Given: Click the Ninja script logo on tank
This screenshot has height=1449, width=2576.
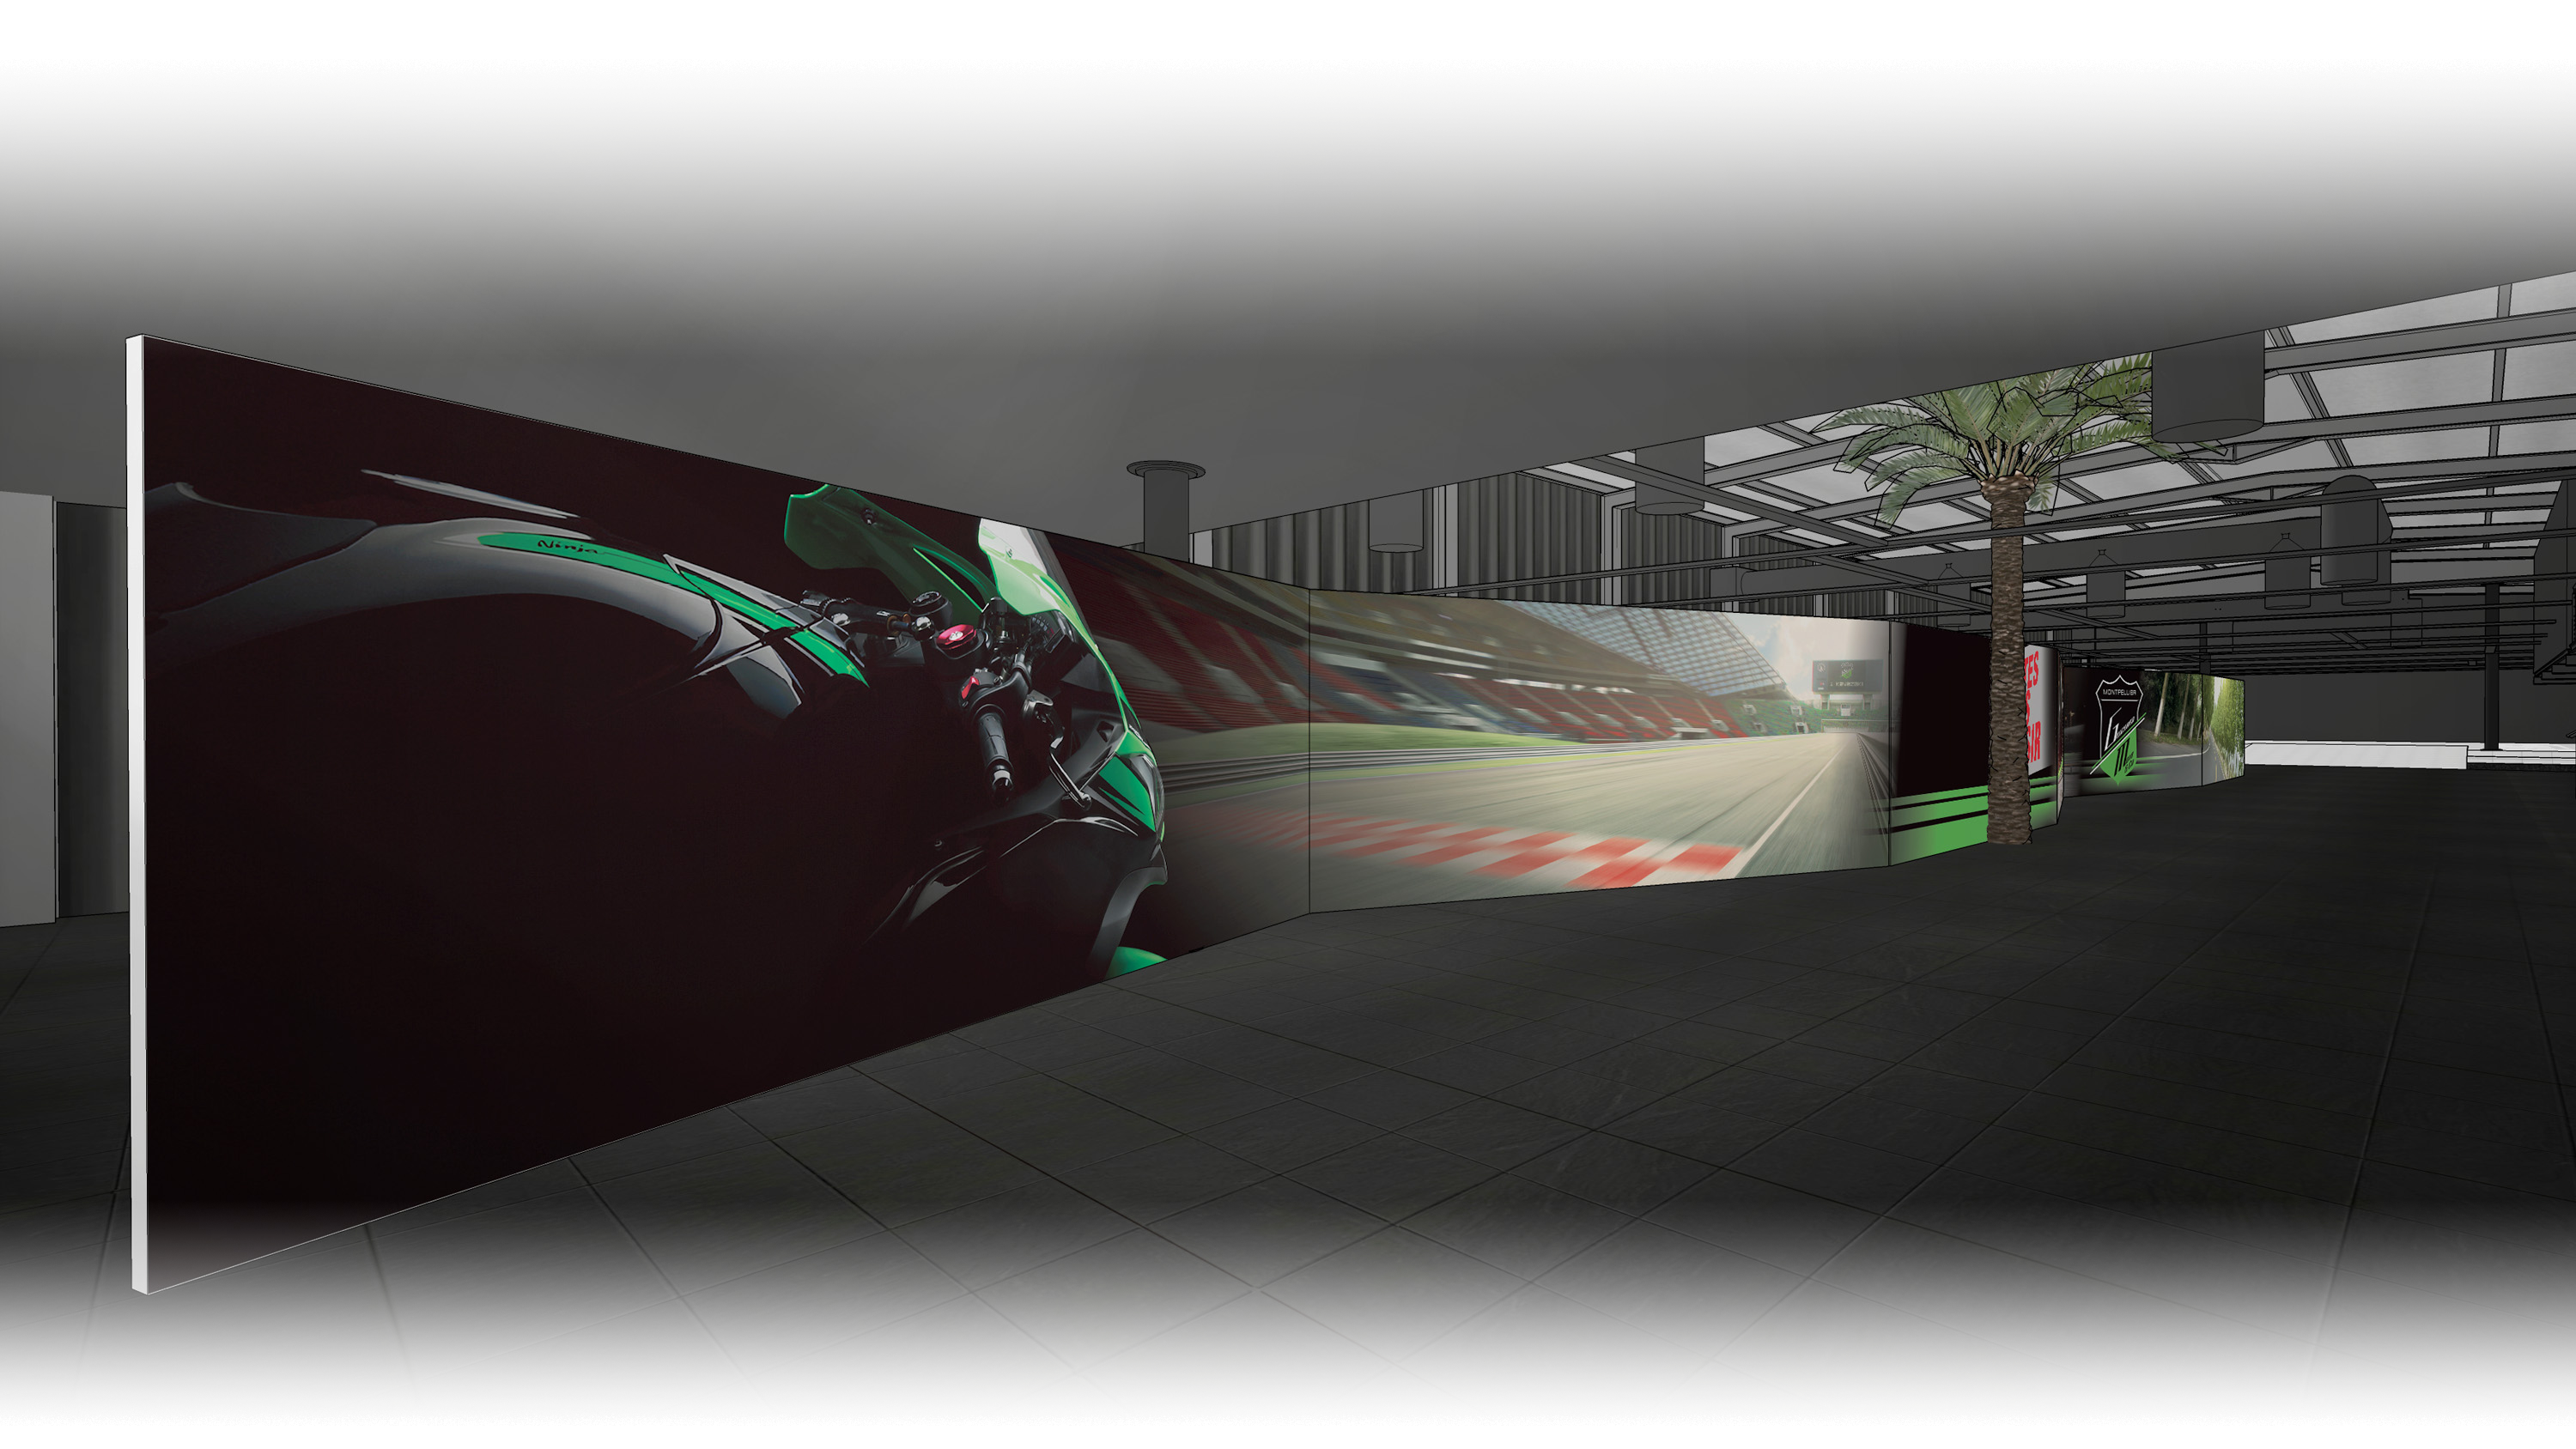Looking at the screenshot, I should (568, 546).
